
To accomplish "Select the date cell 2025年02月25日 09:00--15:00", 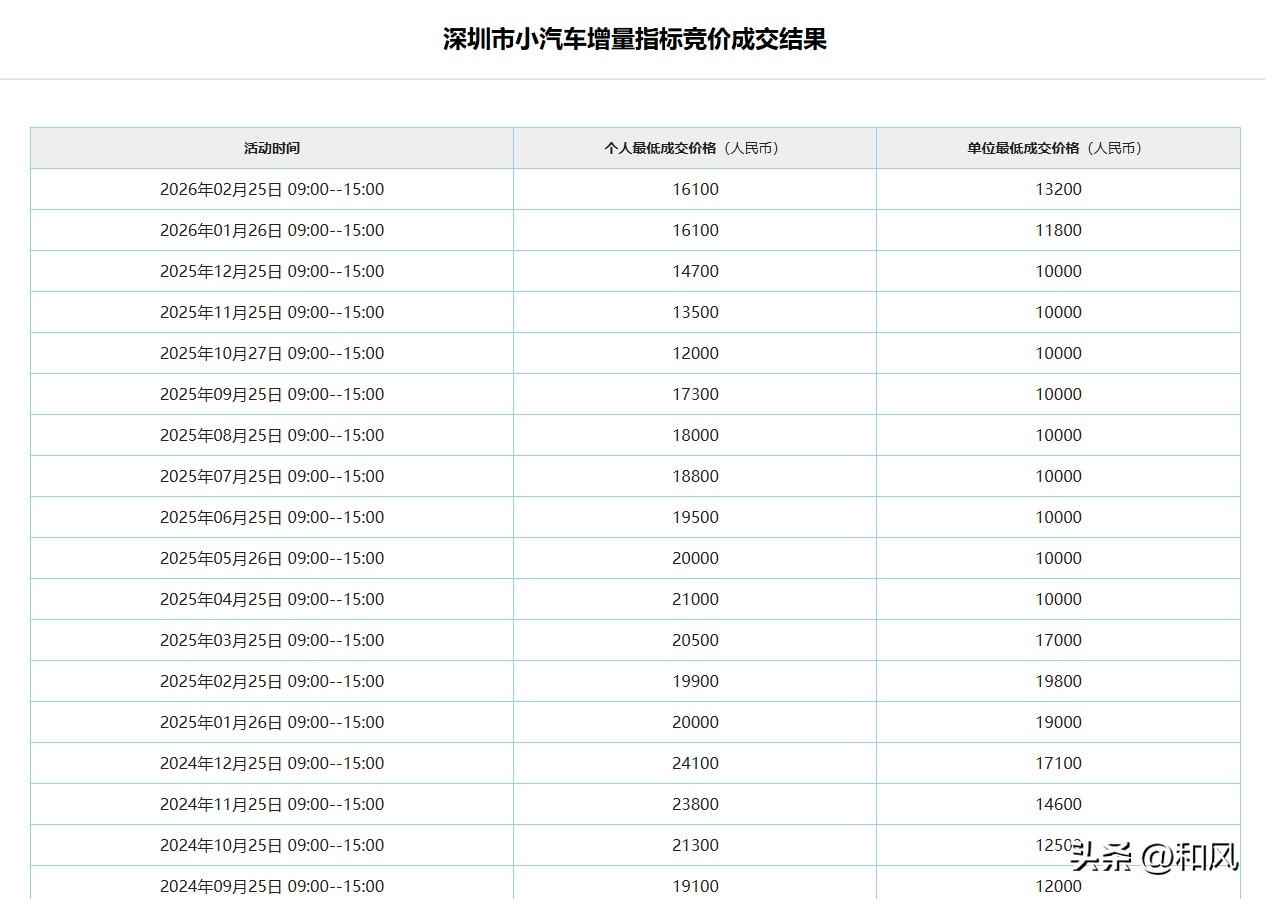I will pyautogui.click(x=272, y=681).
